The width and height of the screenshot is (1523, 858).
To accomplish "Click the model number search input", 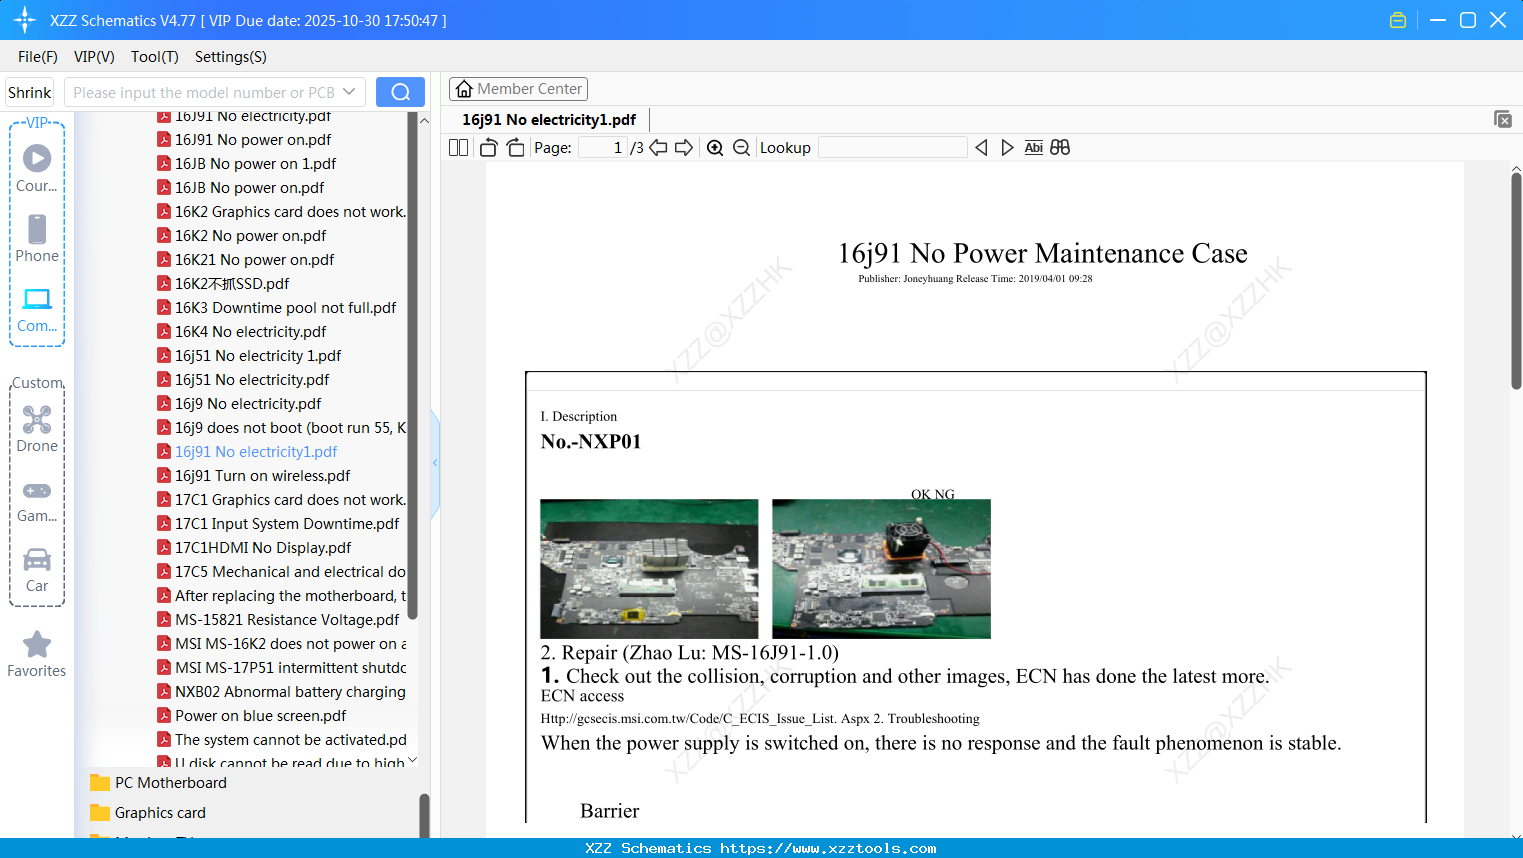I will [x=203, y=92].
